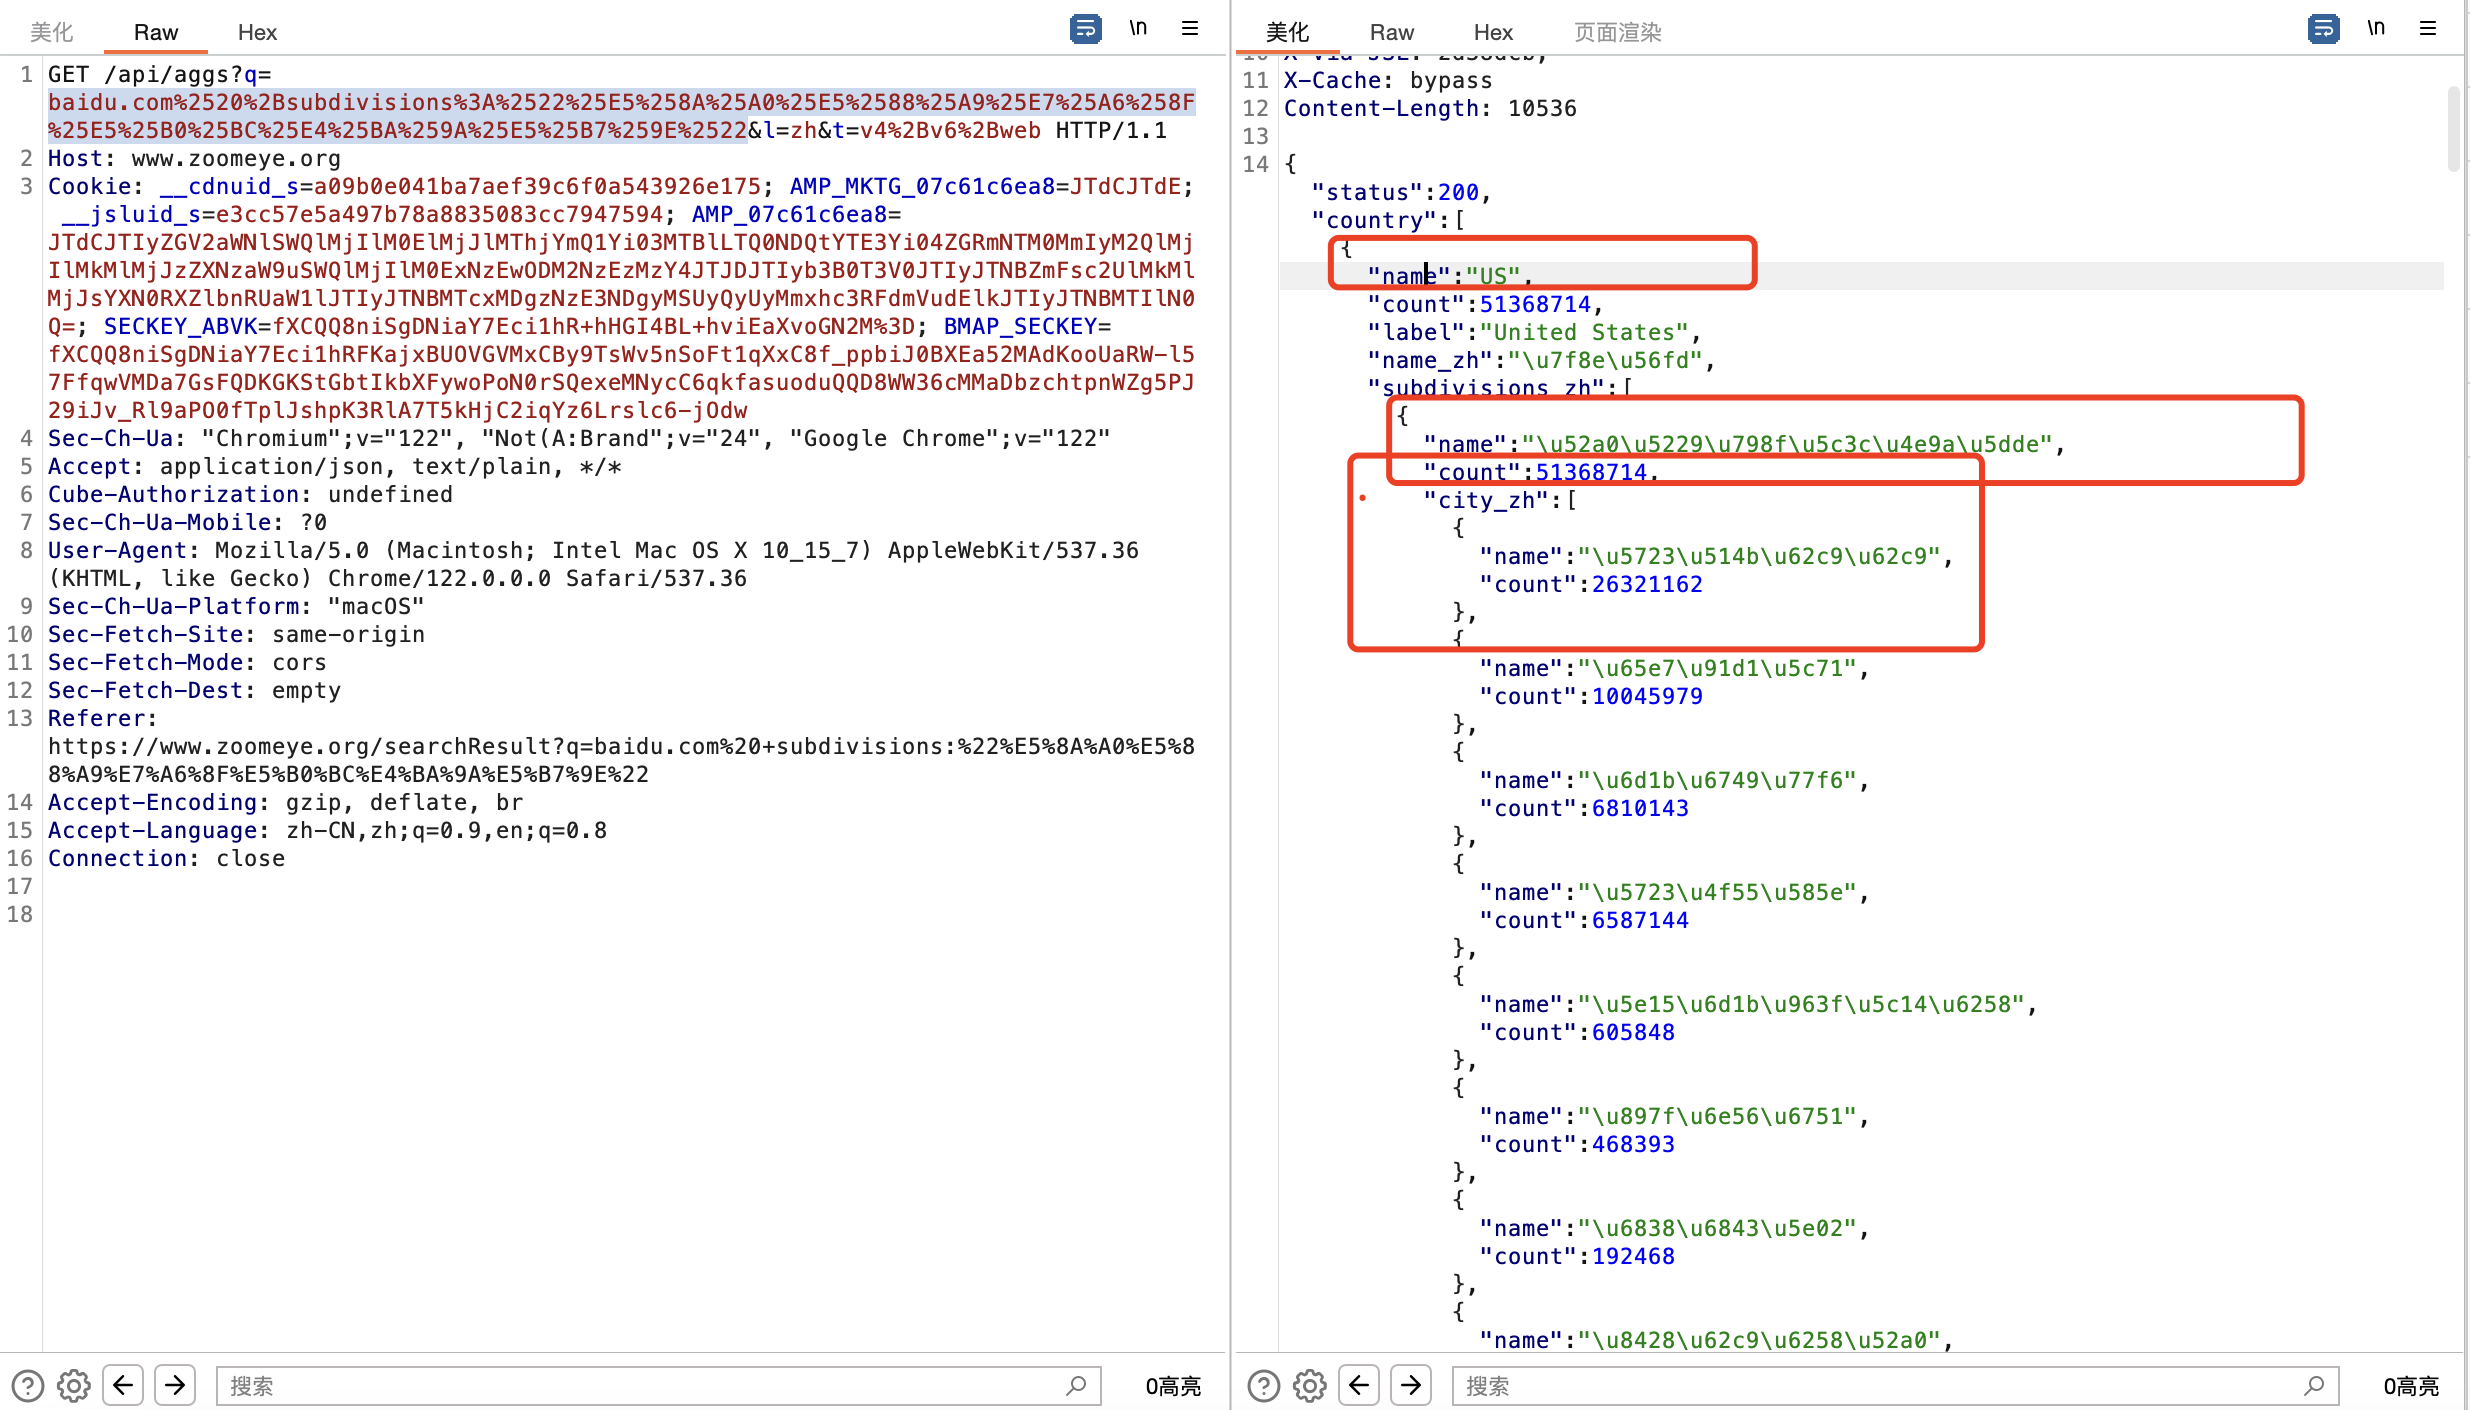Click the response panel vertical scrollbar
This screenshot has width=2470, height=1410.
click(x=2453, y=130)
